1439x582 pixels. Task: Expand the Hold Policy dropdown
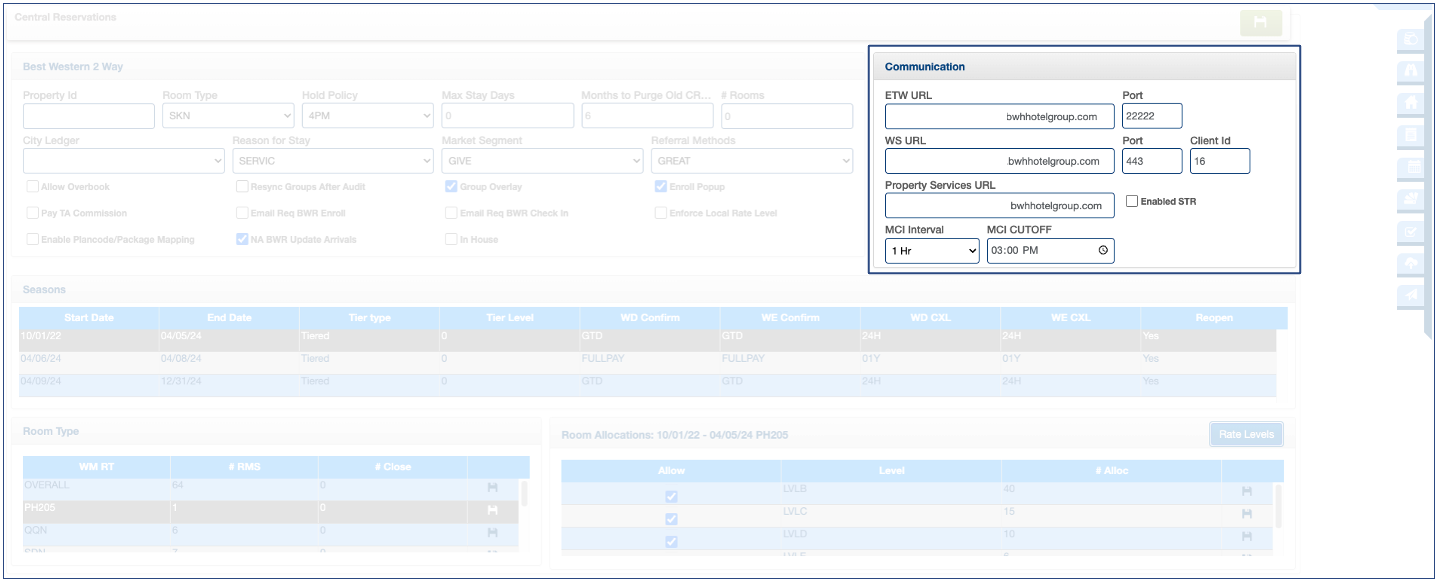coord(367,116)
